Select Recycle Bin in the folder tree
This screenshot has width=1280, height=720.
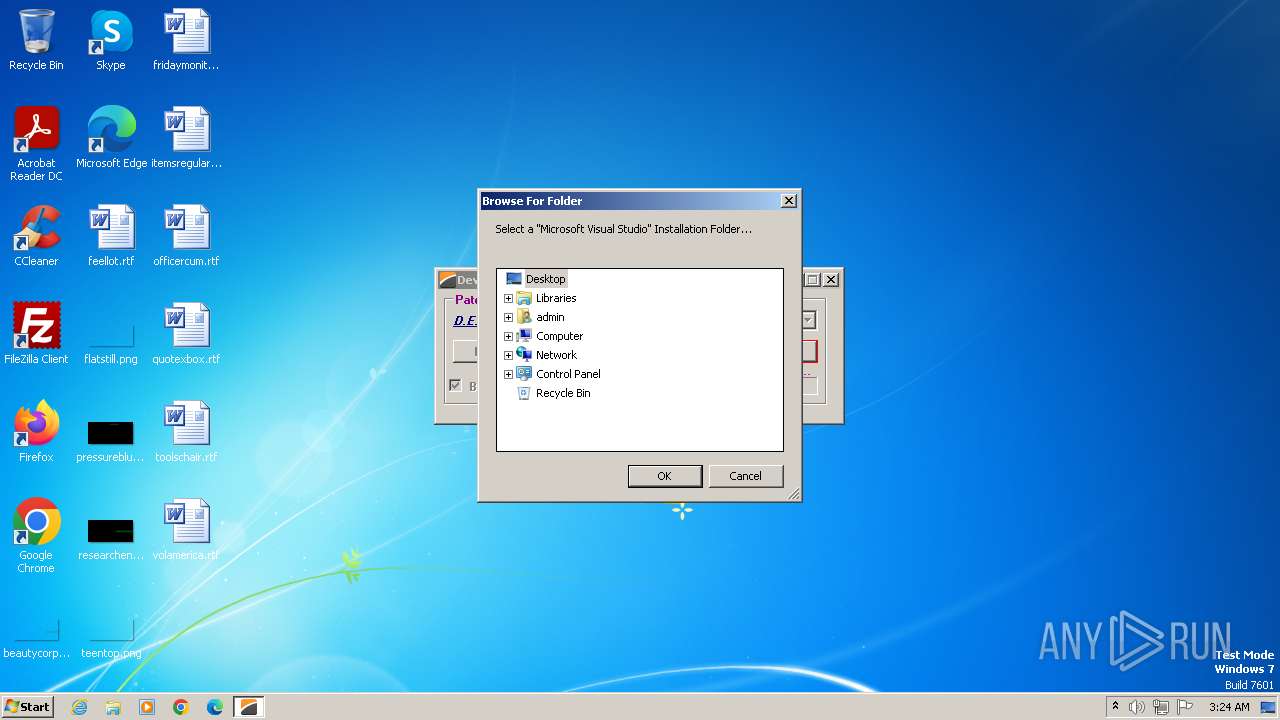pyautogui.click(x=563, y=393)
